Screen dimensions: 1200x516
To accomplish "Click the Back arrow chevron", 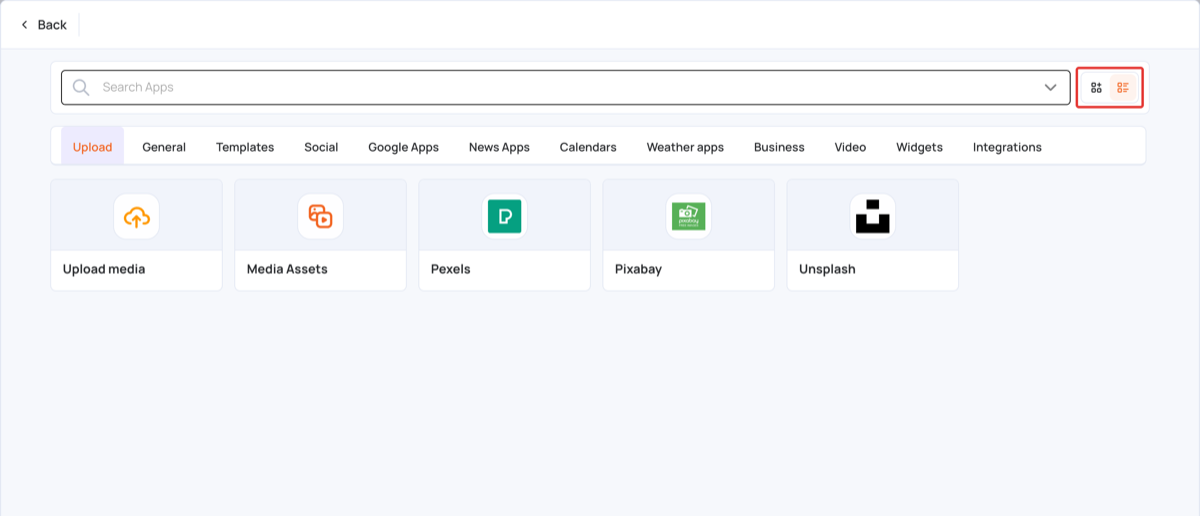I will tap(24, 25).
